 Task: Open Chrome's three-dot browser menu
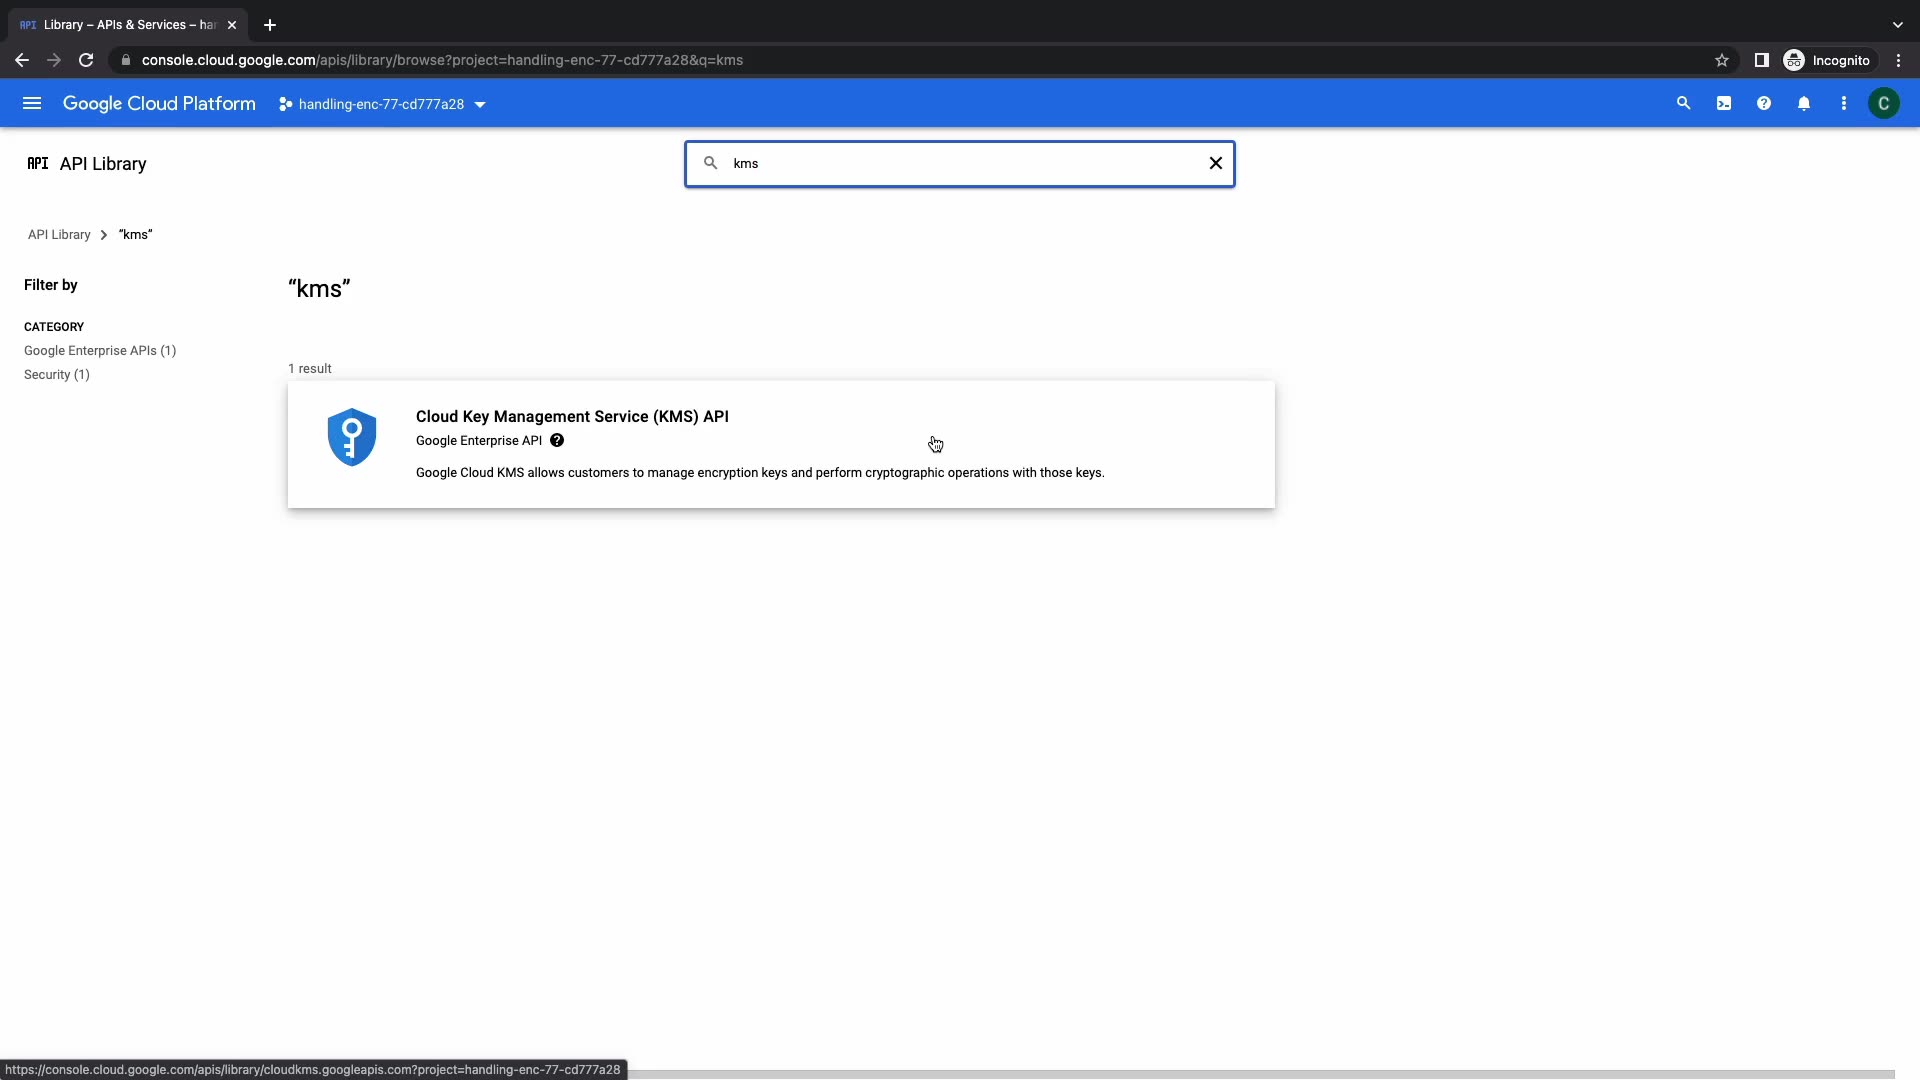pos(1898,60)
